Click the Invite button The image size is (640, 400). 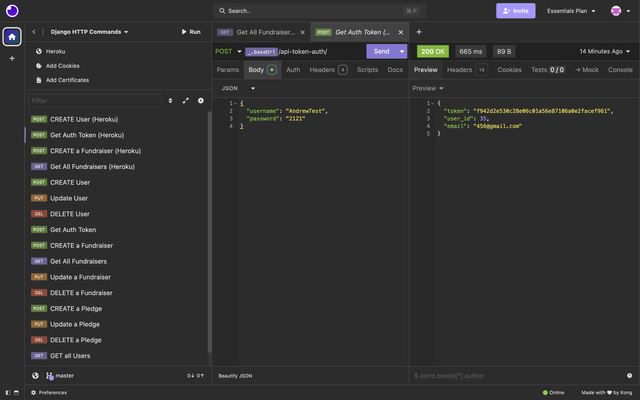(516, 11)
